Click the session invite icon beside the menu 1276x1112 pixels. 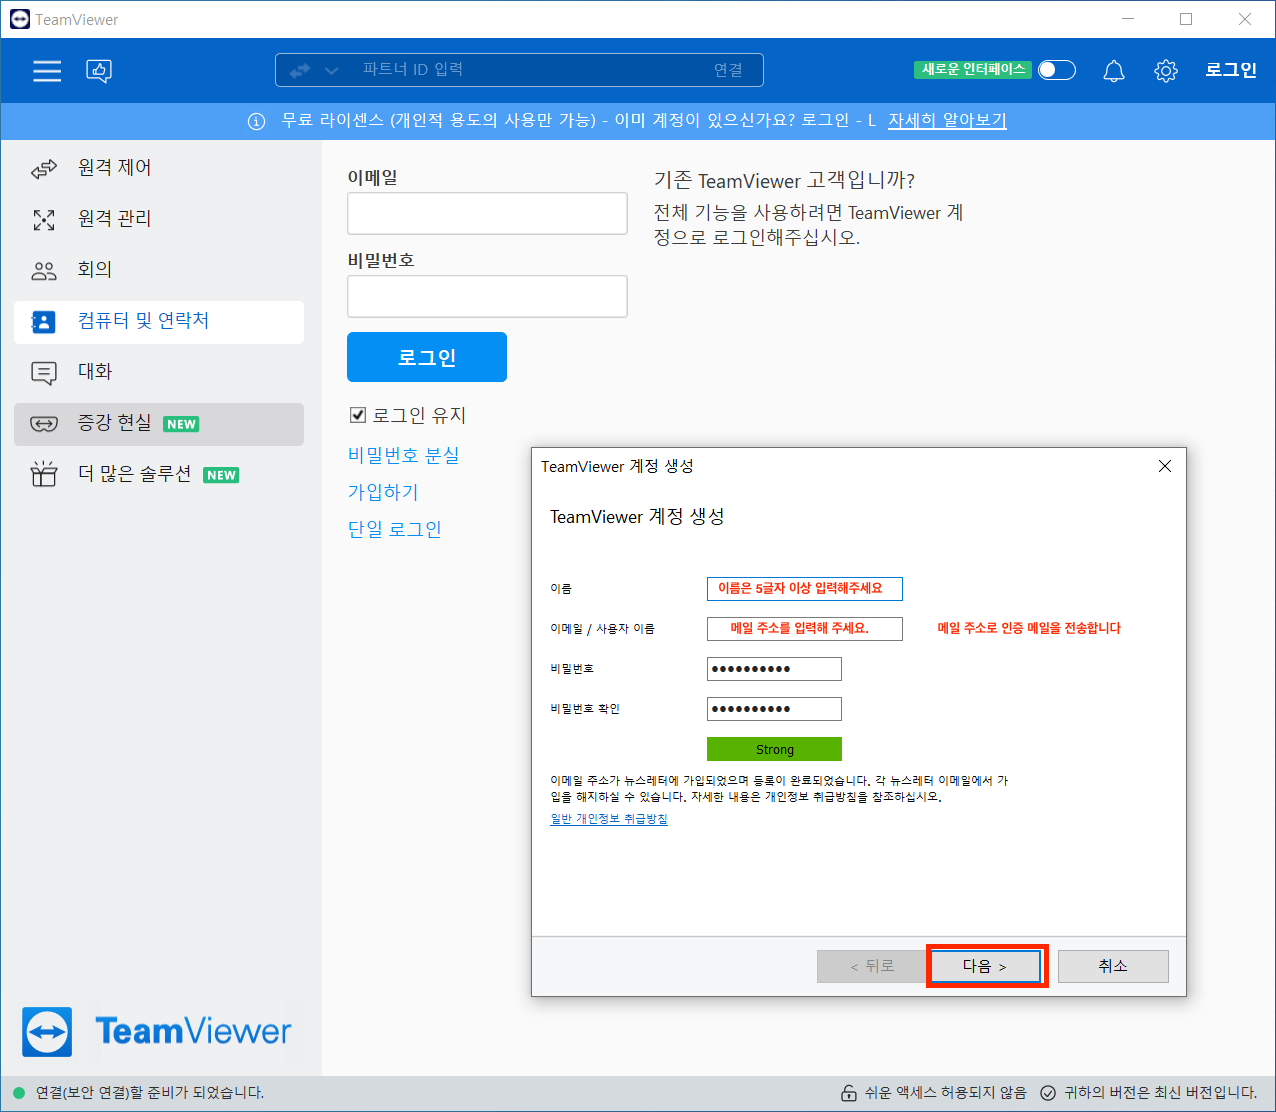[x=98, y=70]
